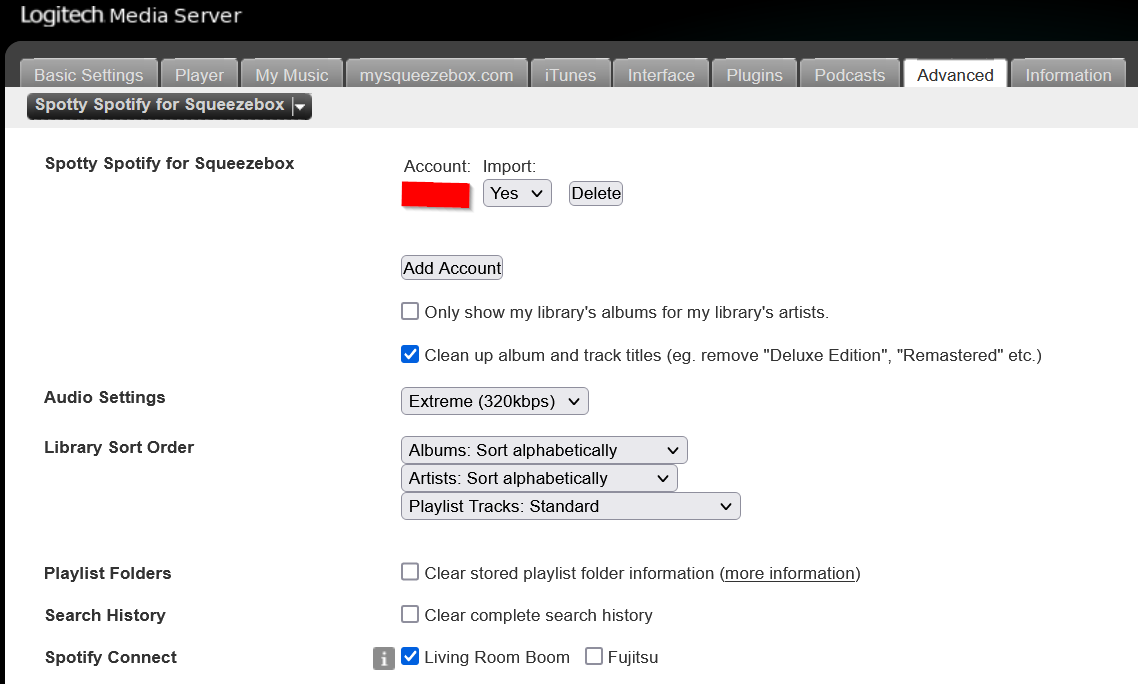Switch to the Player tab
Image resolution: width=1138 pixels, height=684 pixels.
pos(199,75)
